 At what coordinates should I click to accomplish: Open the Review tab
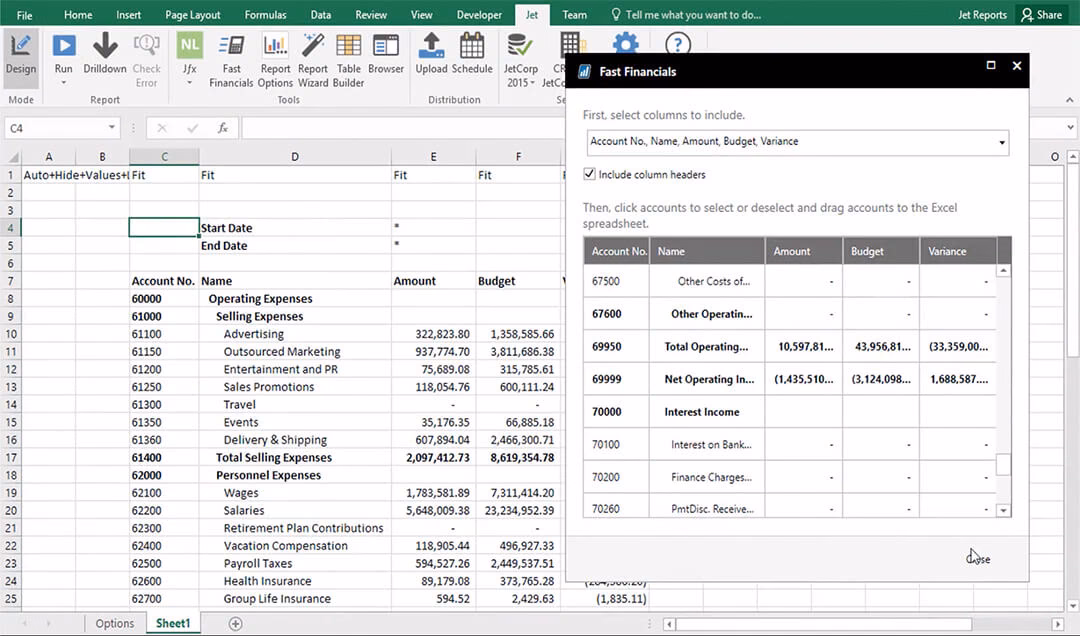click(x=371, y=14)
